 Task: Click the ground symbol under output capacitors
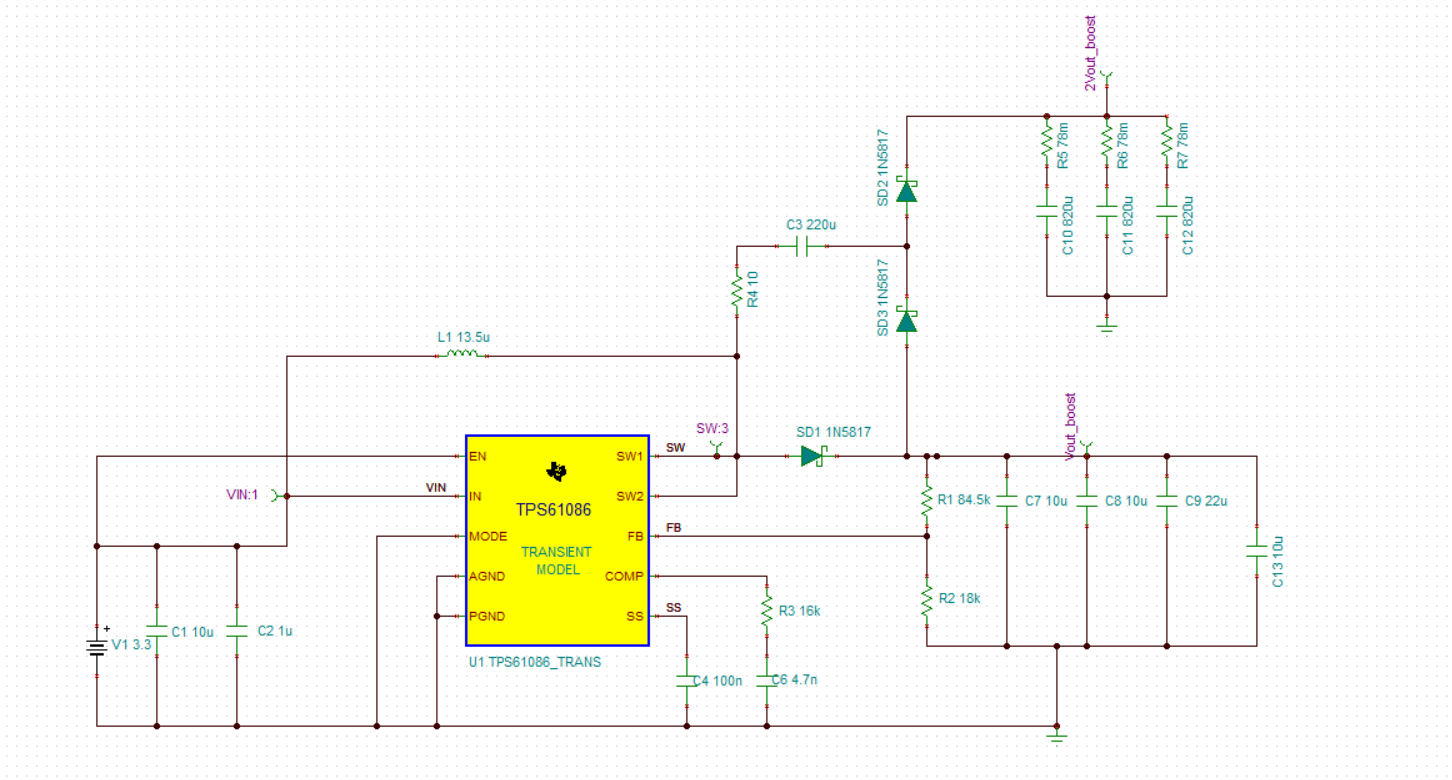(x=1057, y=737)
